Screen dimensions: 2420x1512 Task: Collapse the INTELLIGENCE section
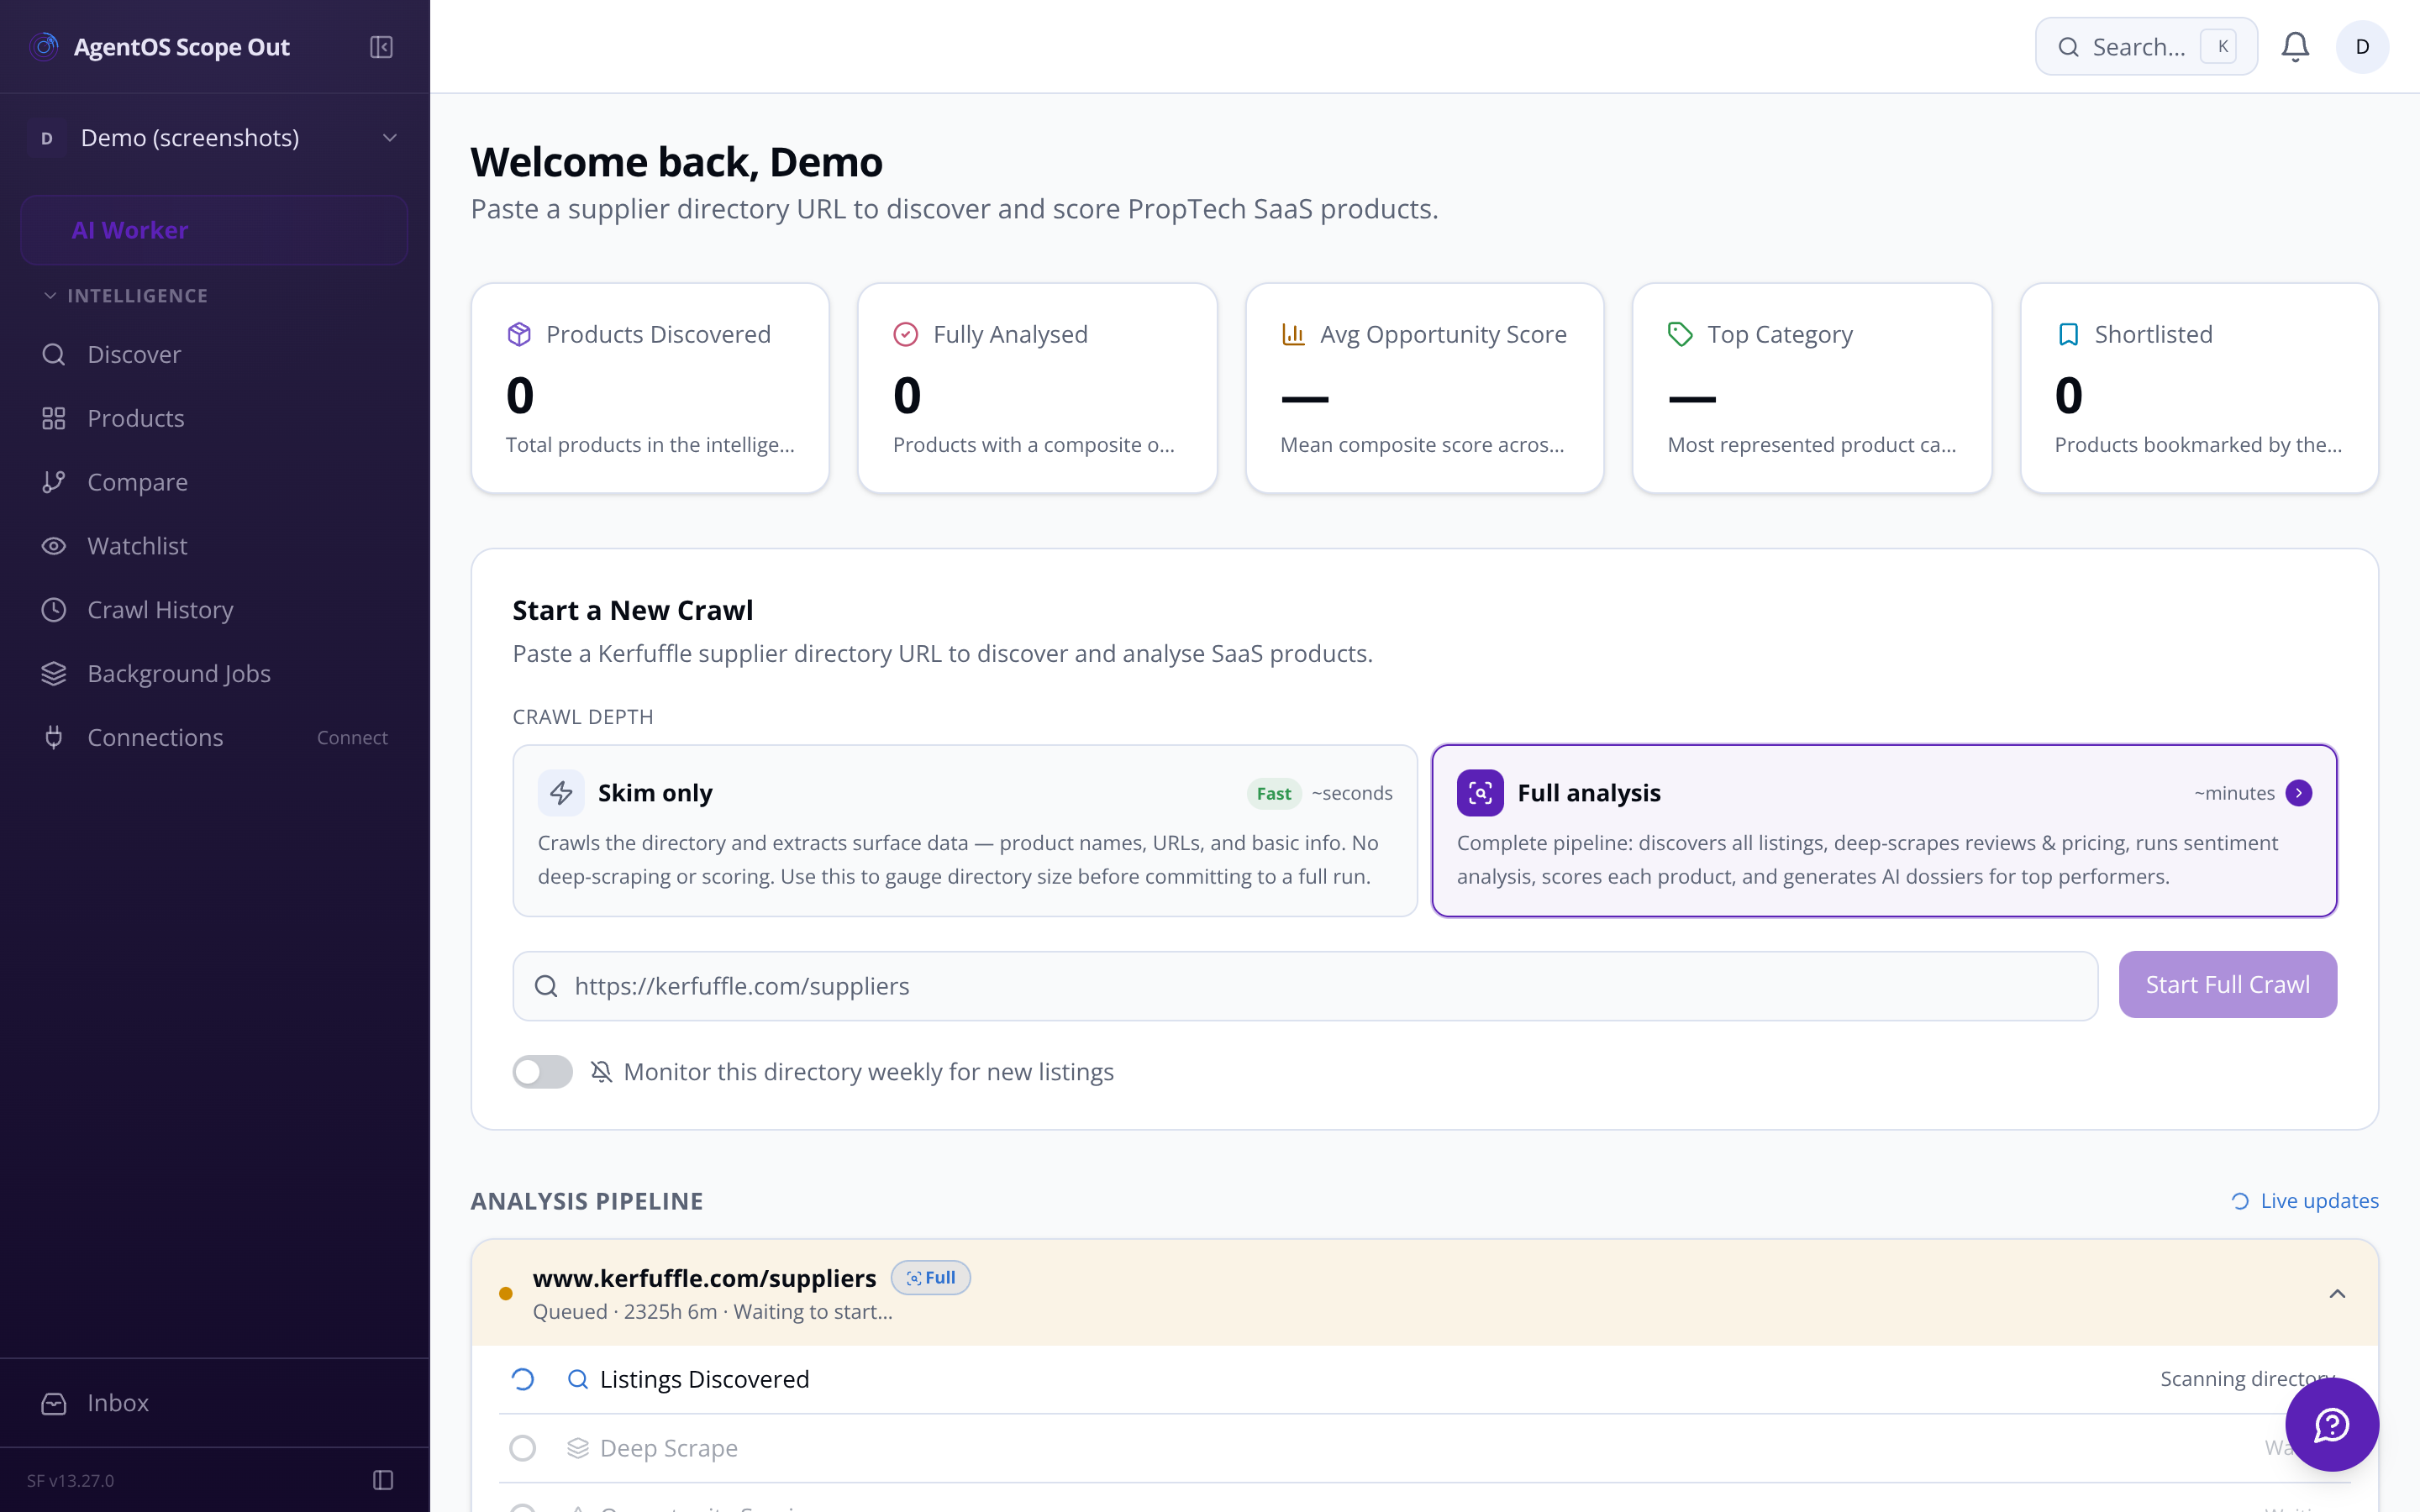point(125,296)
